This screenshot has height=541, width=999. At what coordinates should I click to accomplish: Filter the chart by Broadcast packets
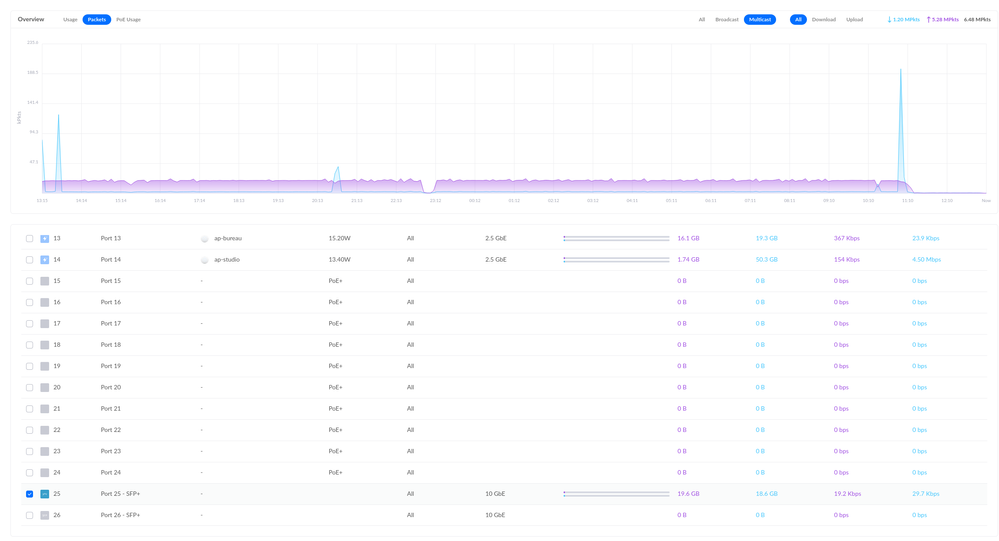727,20
